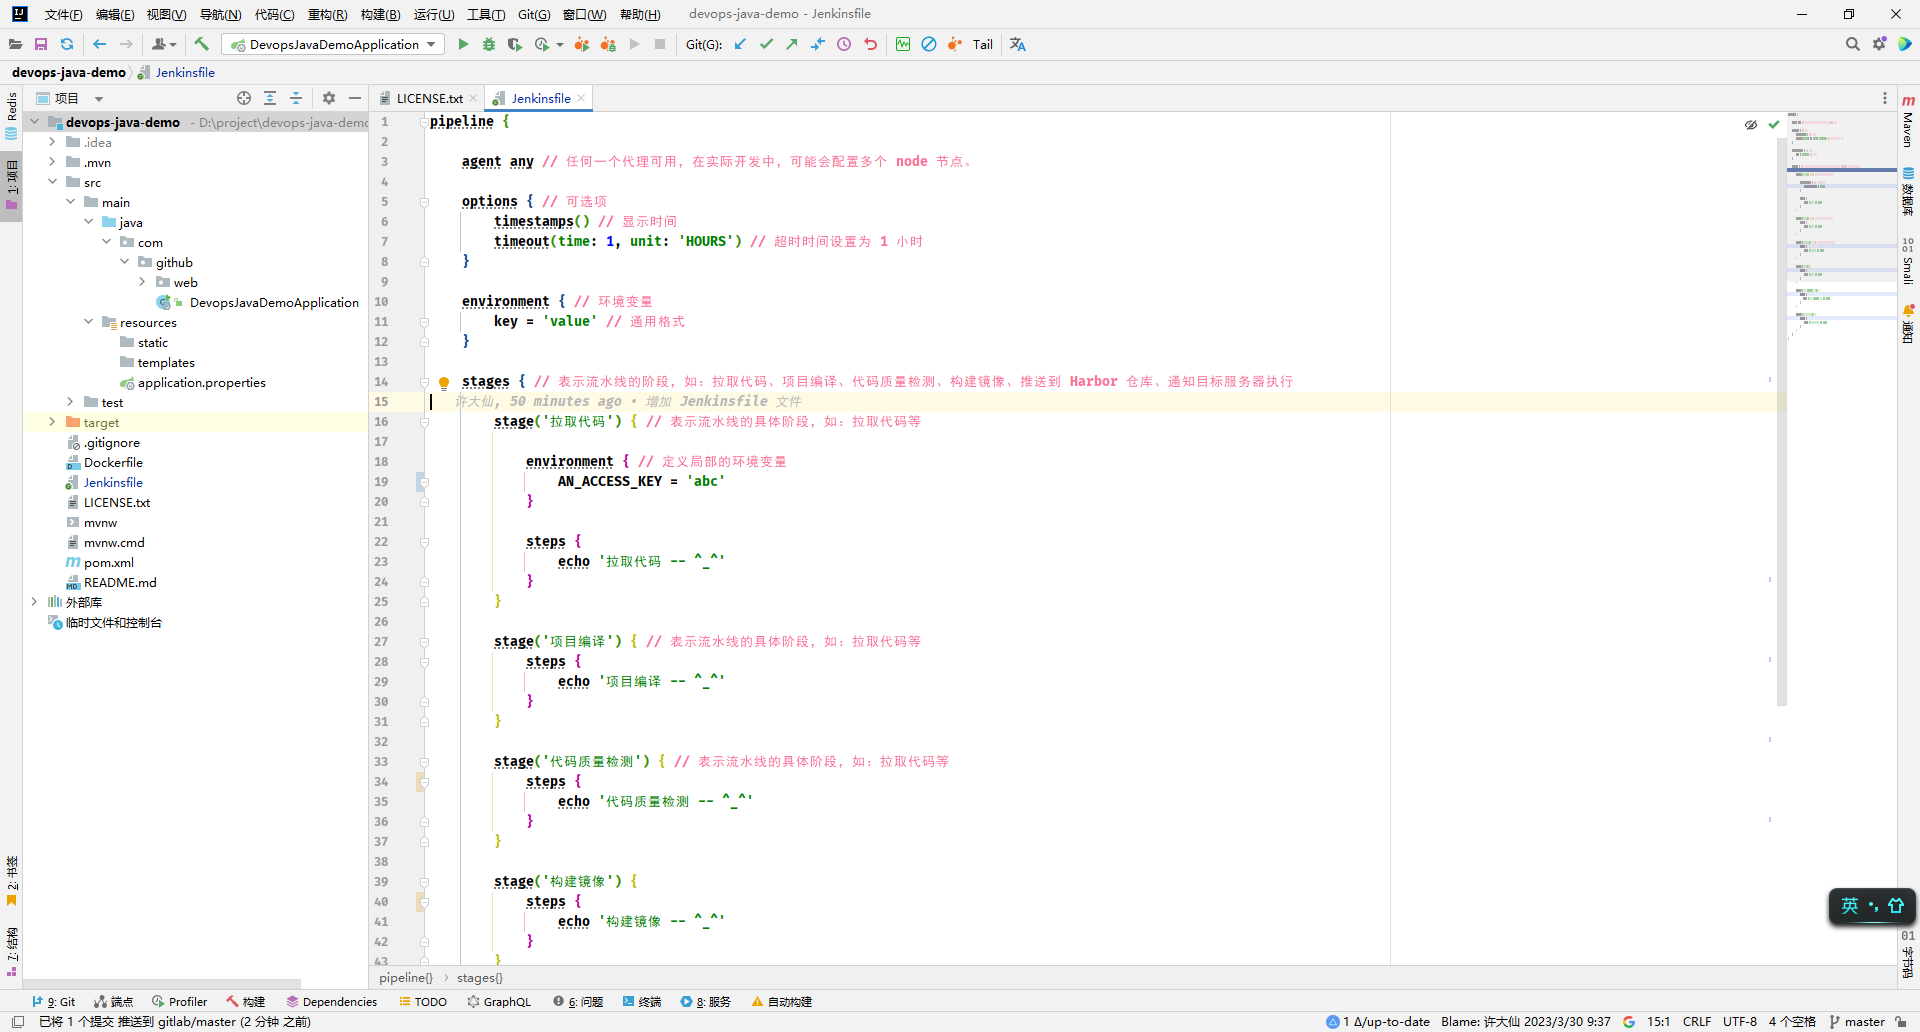Toggle the Project side tab
Screen dimensions: 1920x1032
click(x=11, y=185)
